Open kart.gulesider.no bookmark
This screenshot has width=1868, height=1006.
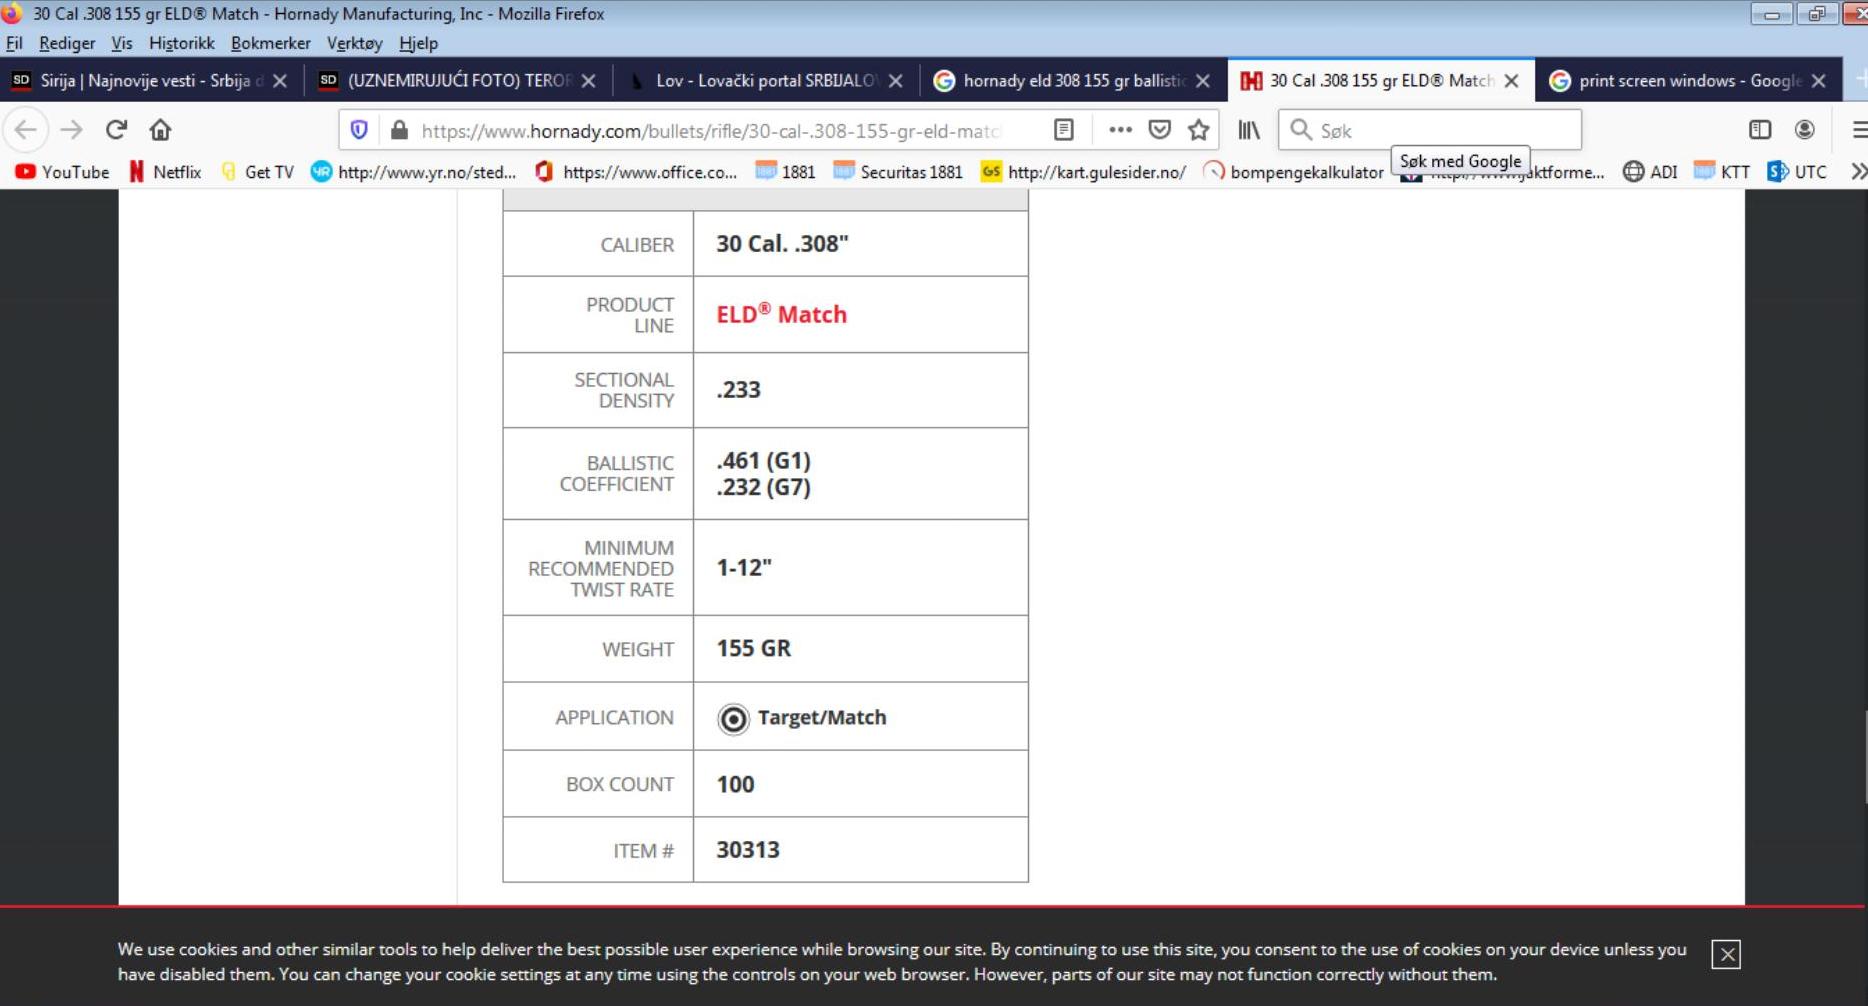tap(1084, 172)
